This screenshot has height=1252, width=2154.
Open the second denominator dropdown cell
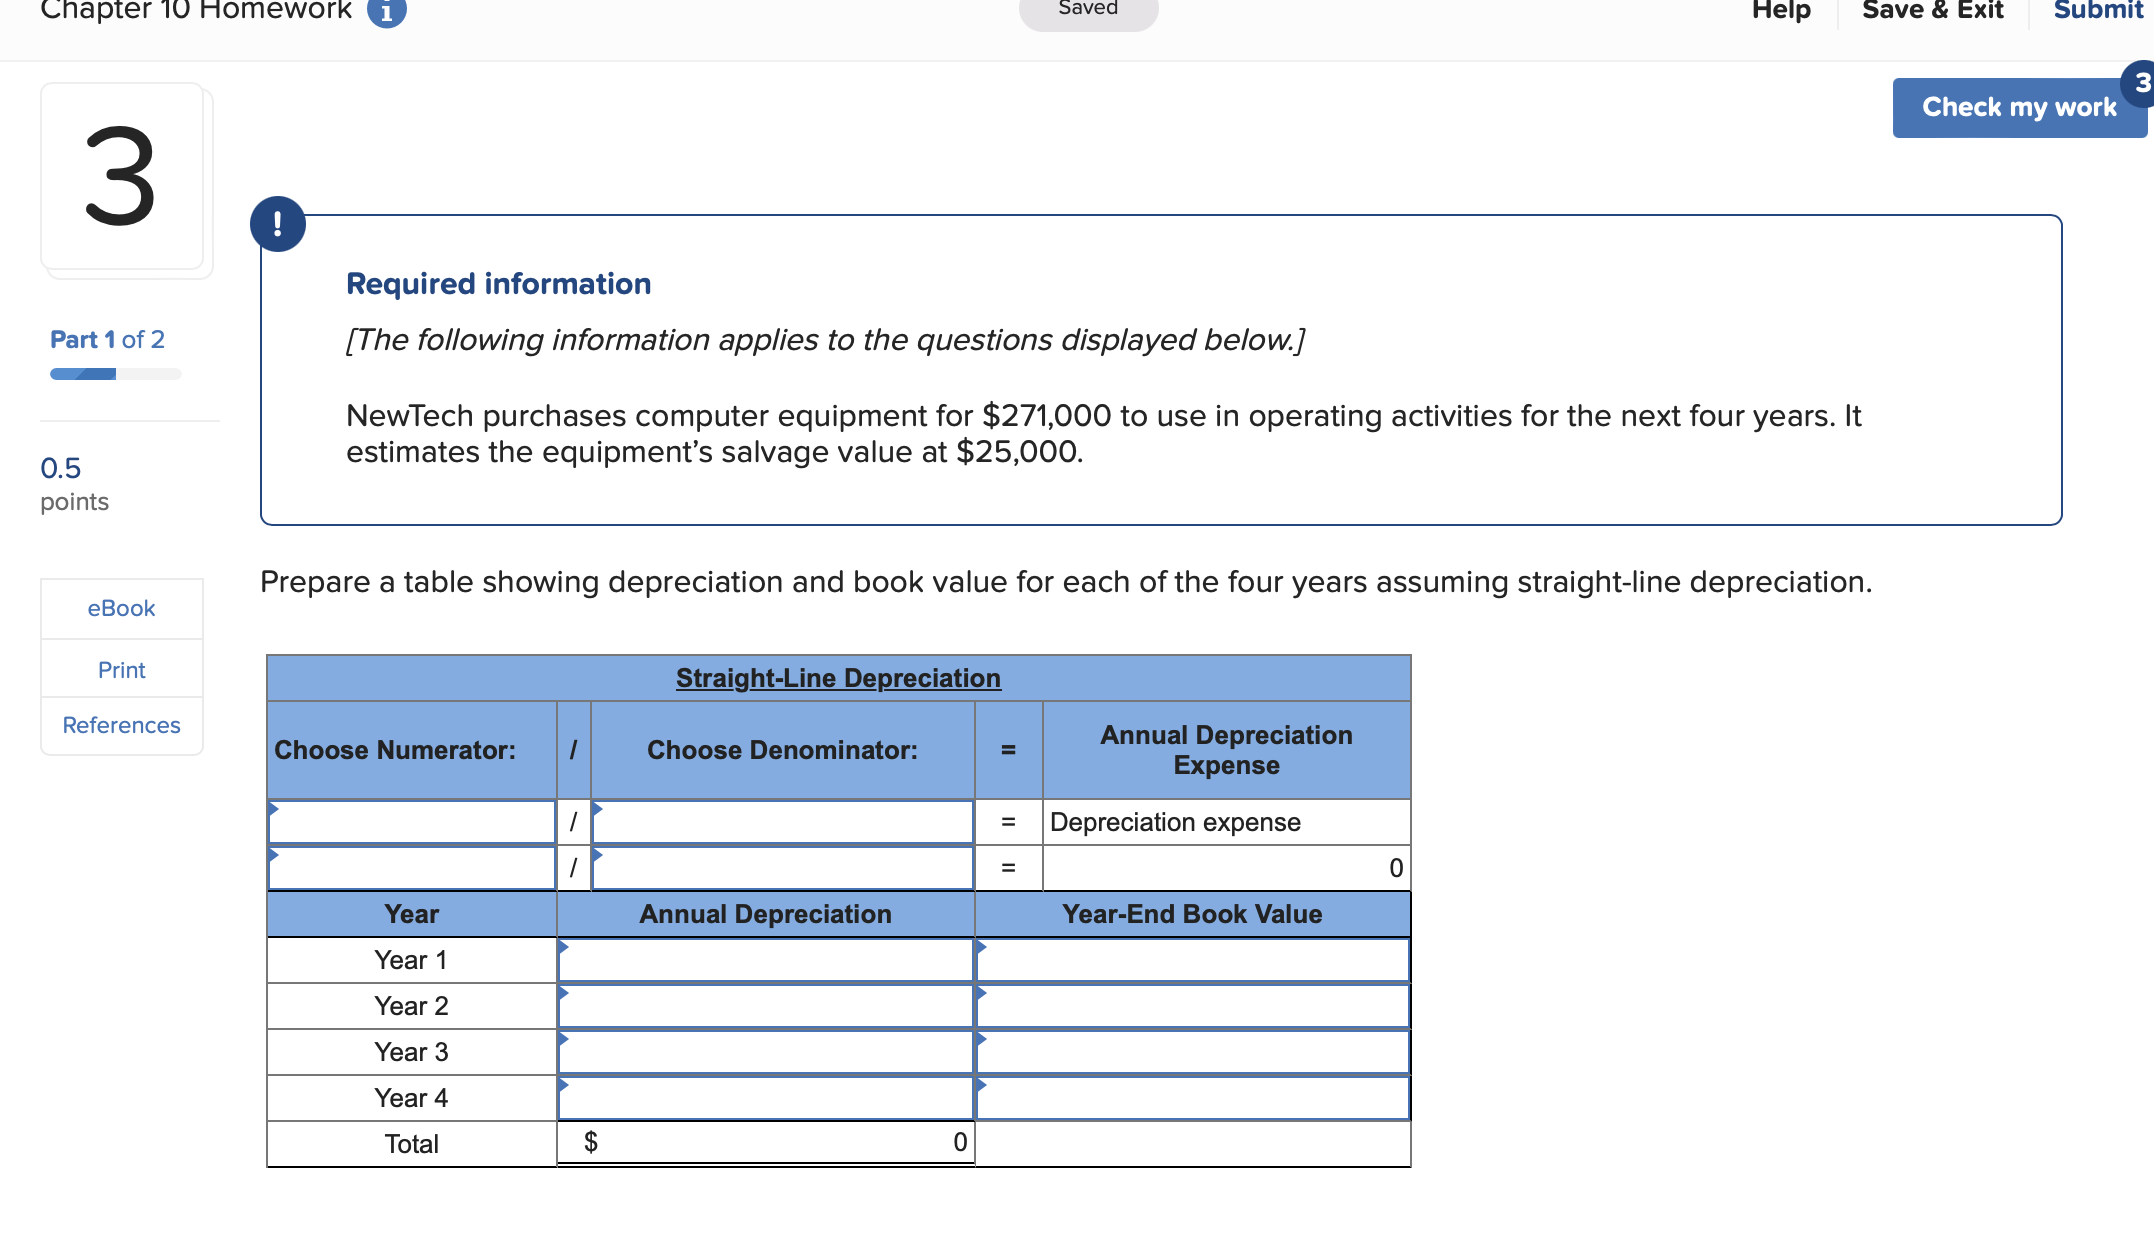(x=782, y=868)
